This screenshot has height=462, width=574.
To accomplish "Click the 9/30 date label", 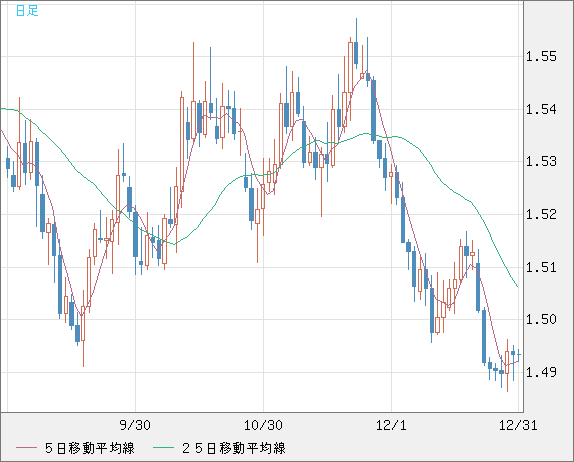I will pyautogui.click(x=135, y=425).
